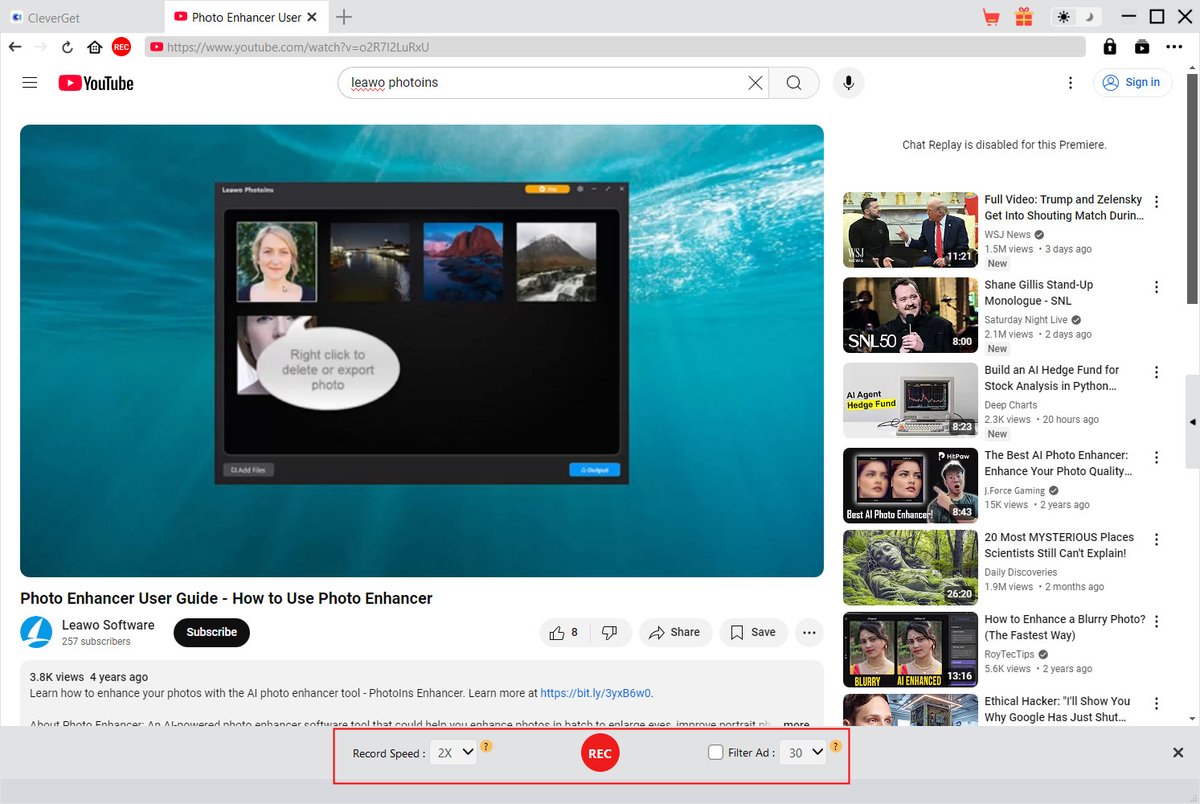This screenshot has width=1200, height=804.
Task: Select the light theme sun toggle
Action: (x=1065, y=16)
